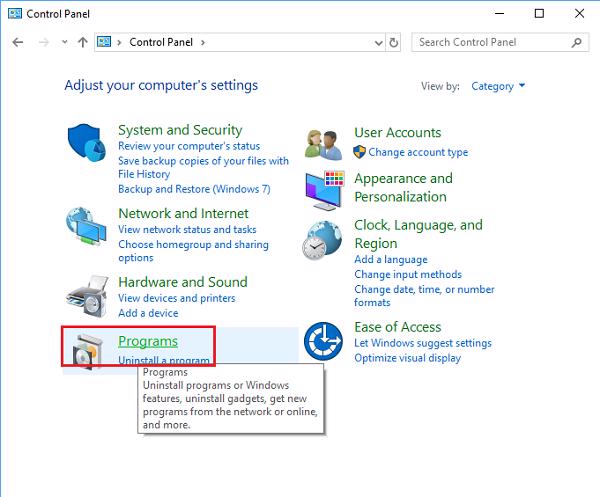The width and height of the screenshot is (600, 497).
Task: Open the Programs disc box icon
Action: pyautogui.click(x=88, y=352)
